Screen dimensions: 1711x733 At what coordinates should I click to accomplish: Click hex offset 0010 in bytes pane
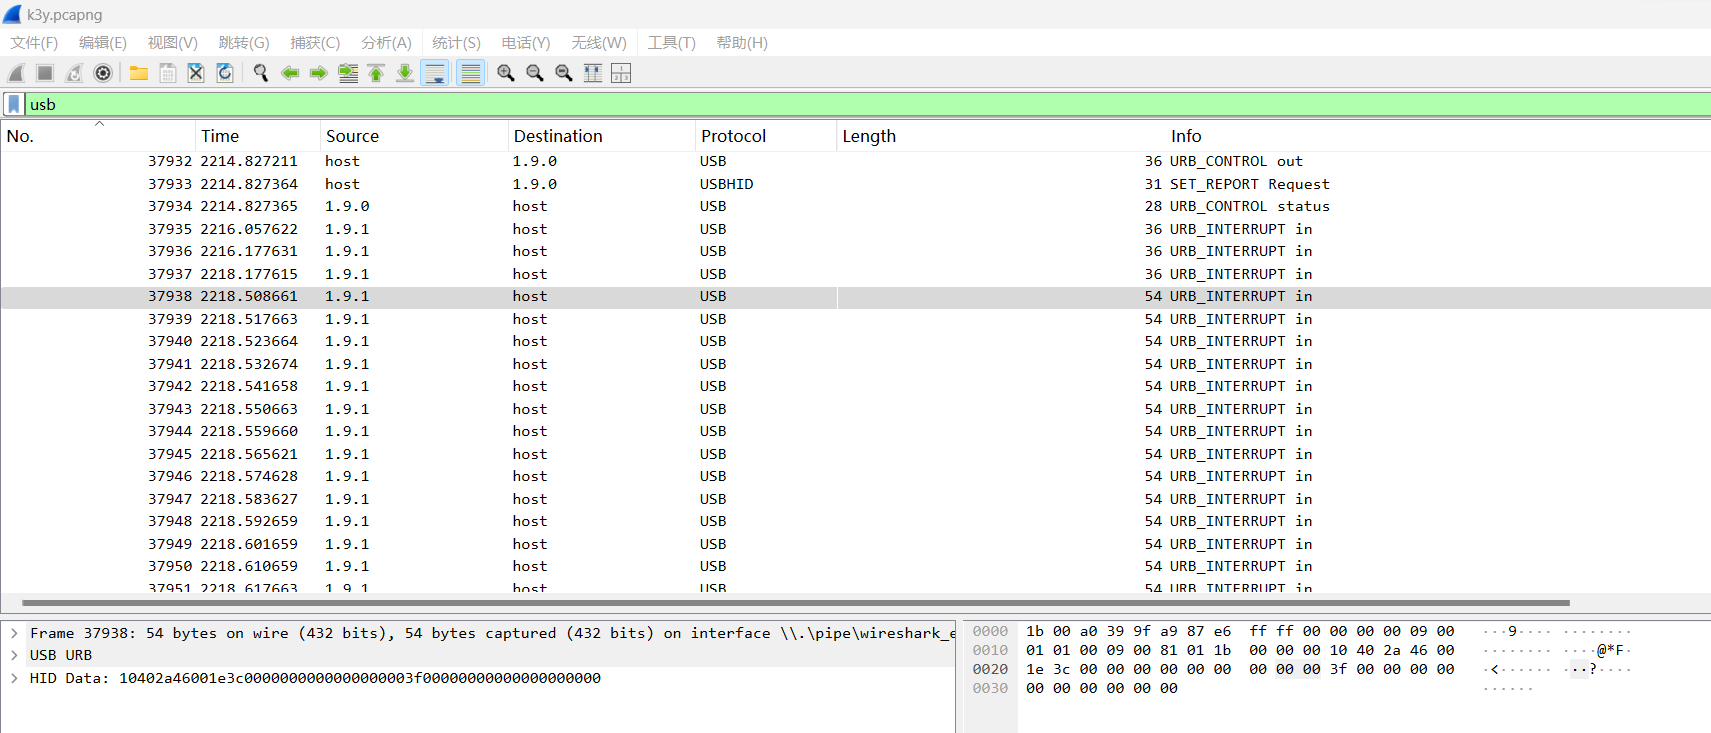tap(990, 650)
